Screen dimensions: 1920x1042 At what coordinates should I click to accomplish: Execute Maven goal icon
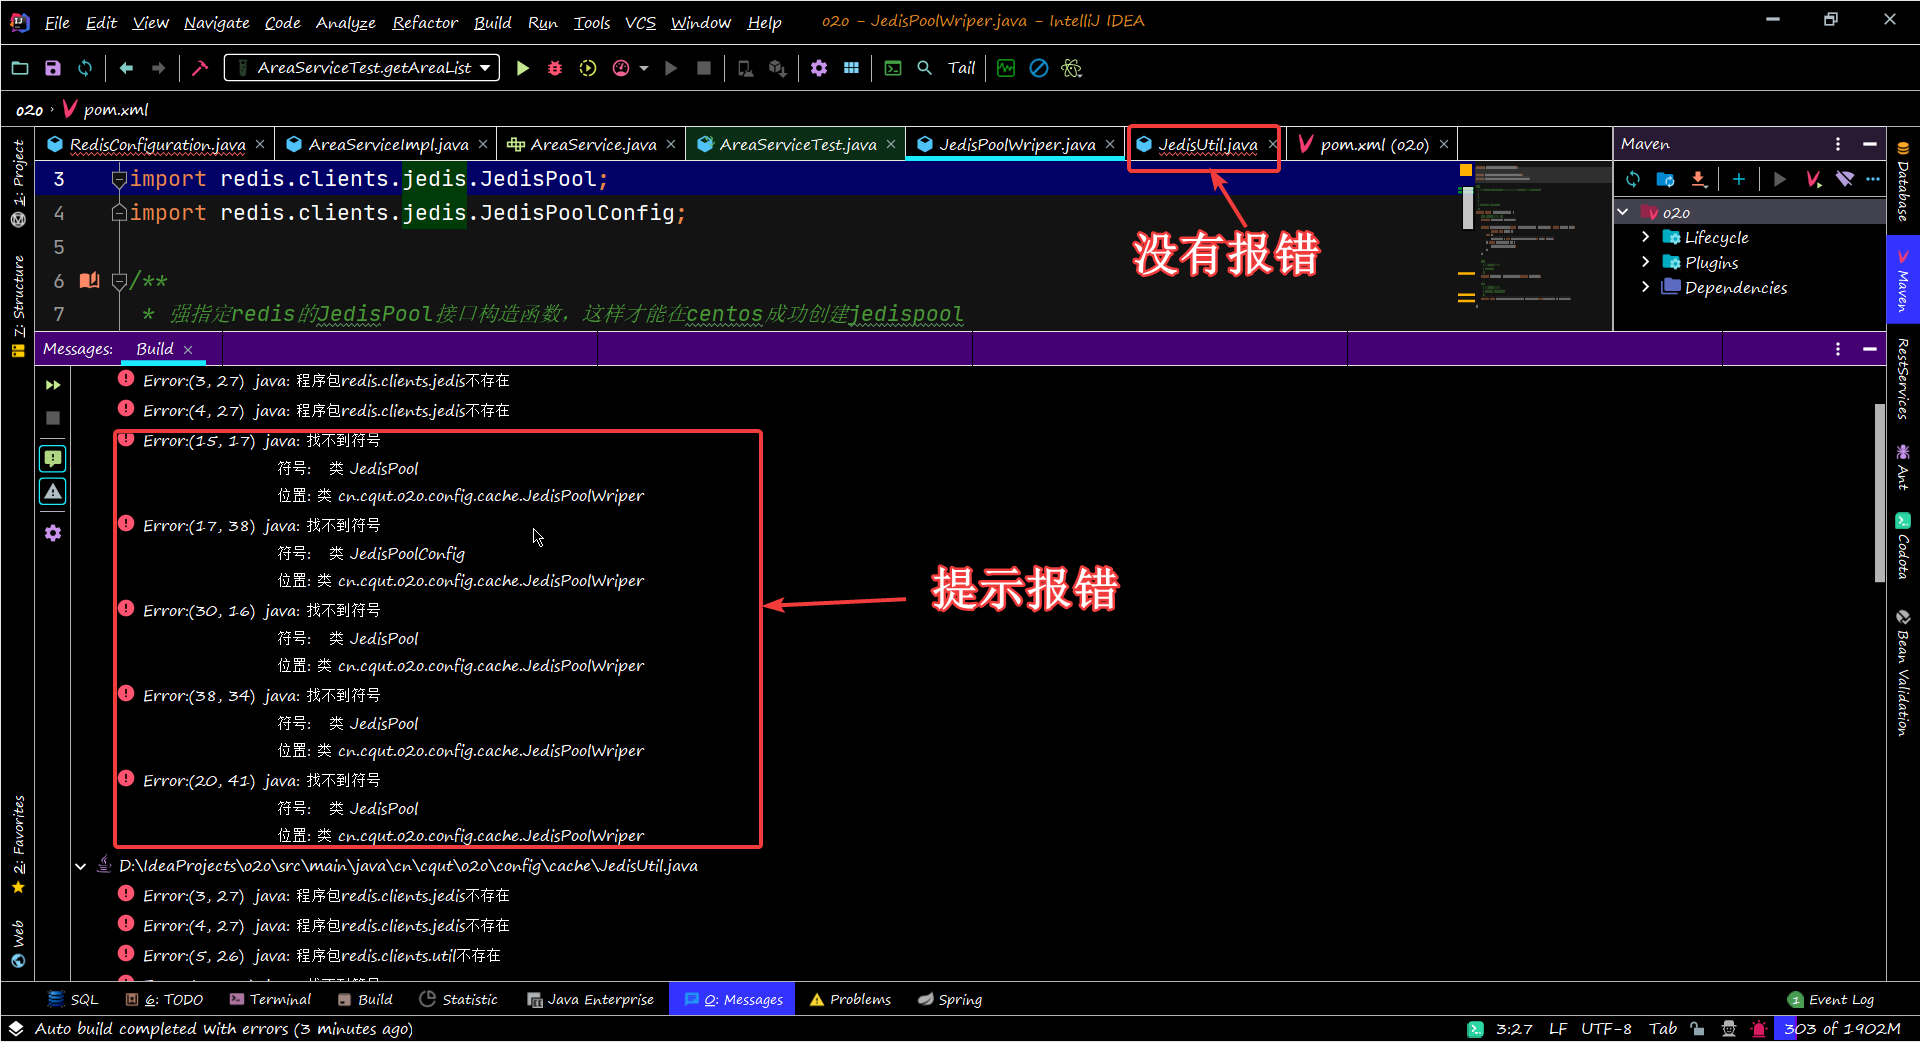(x=1813, y=179)
